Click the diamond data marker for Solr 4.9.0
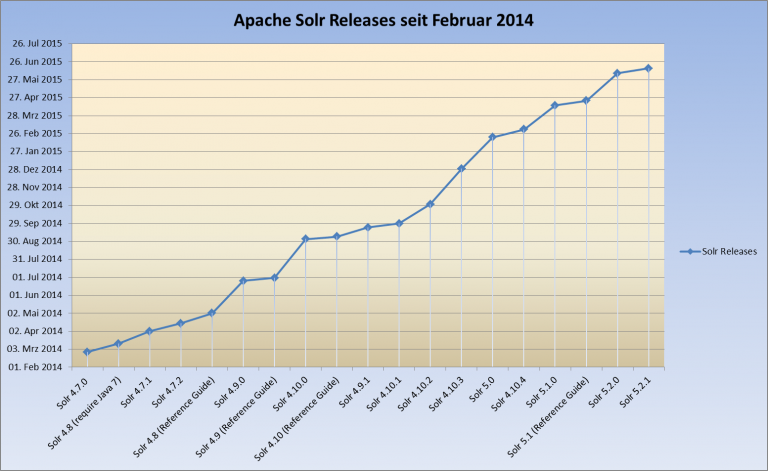768x471 pixels. point(243,281)
